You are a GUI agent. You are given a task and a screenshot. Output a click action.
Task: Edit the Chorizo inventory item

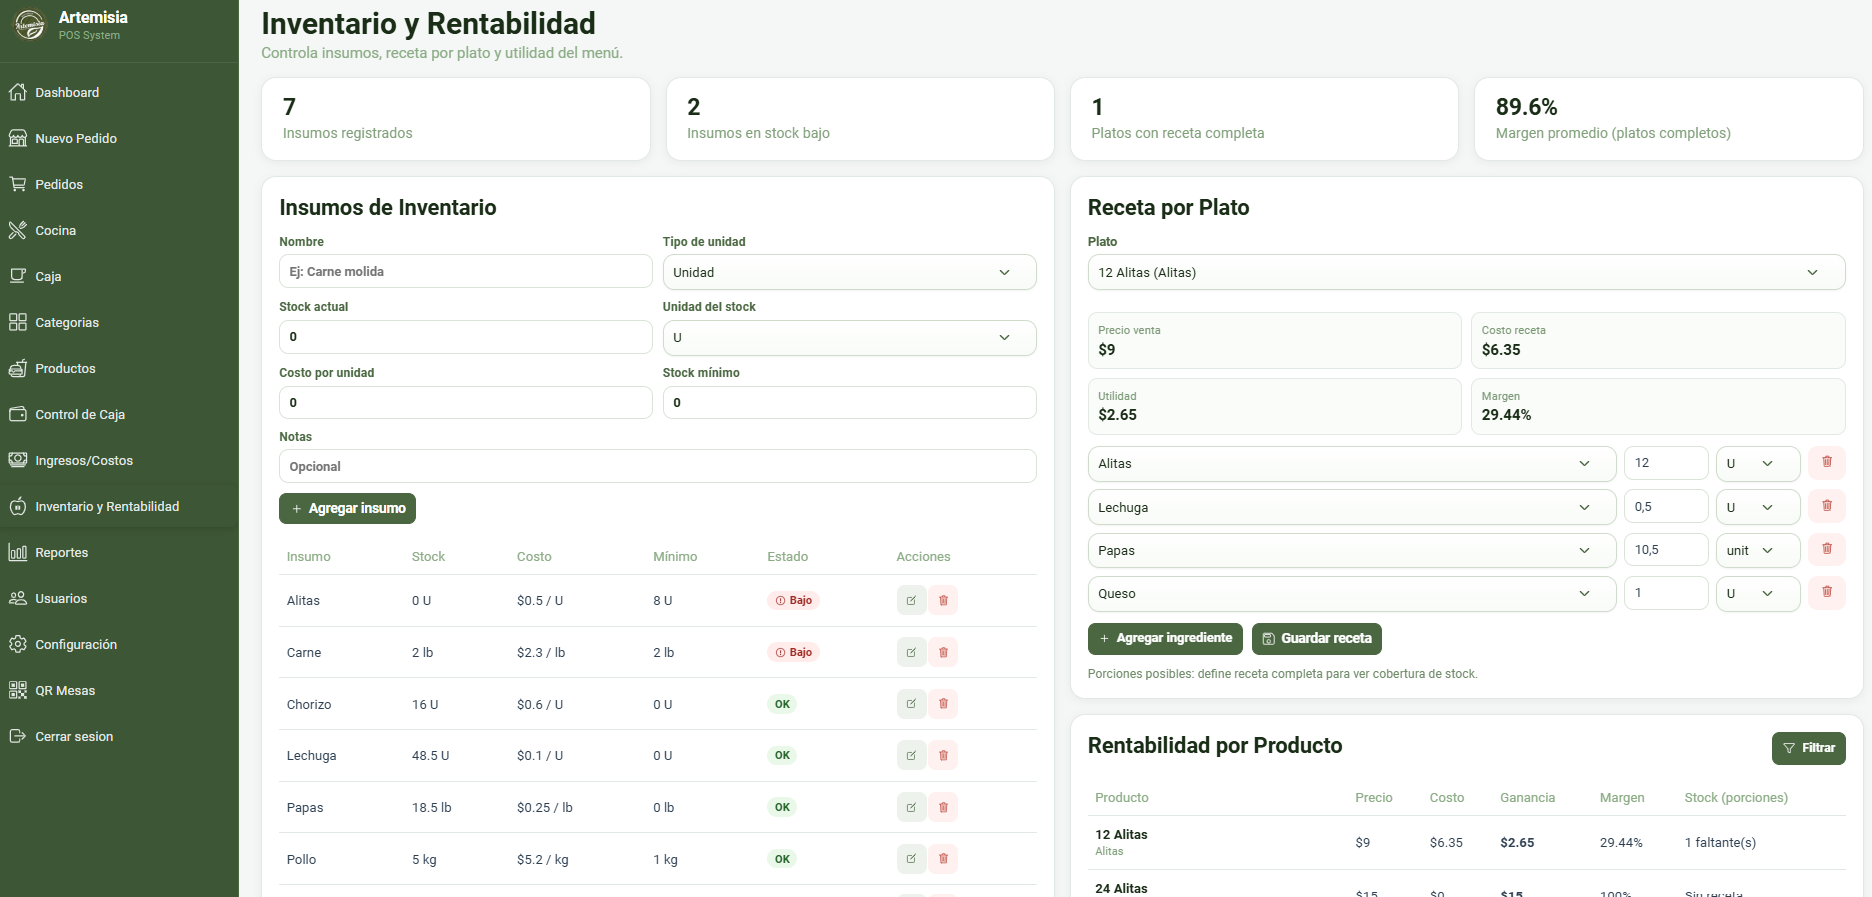(x=911, y=704)
